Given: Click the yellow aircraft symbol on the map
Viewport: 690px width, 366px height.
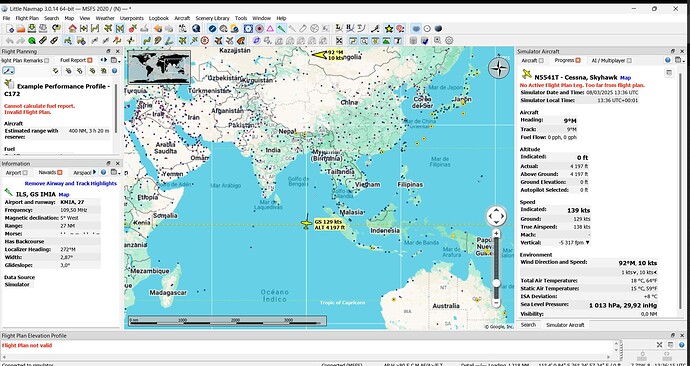Looking at the screenshot, I should tap(307, 223).
